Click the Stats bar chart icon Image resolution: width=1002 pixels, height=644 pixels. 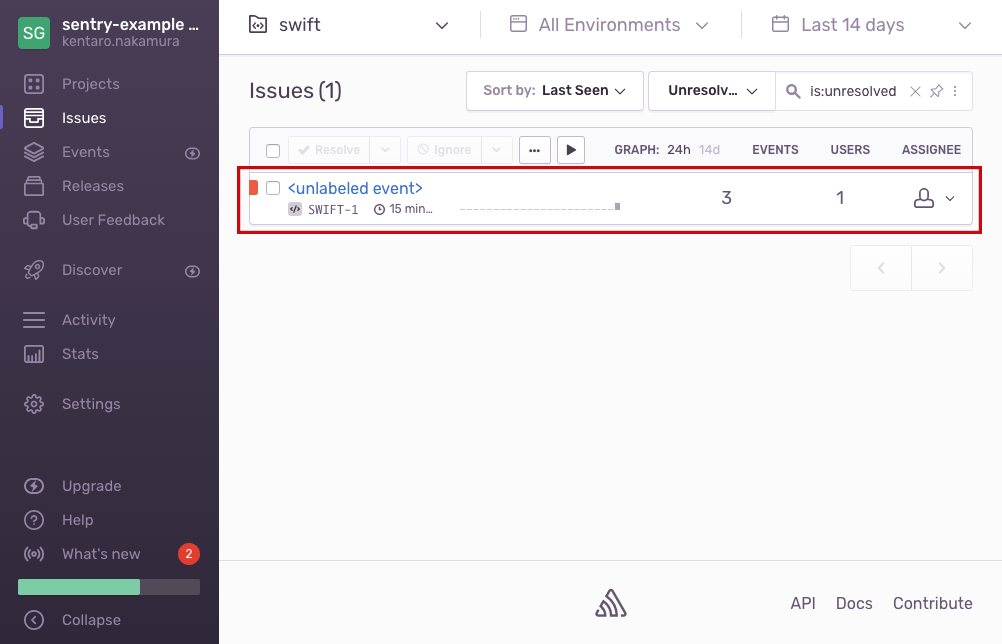click(x=34, y=353)
